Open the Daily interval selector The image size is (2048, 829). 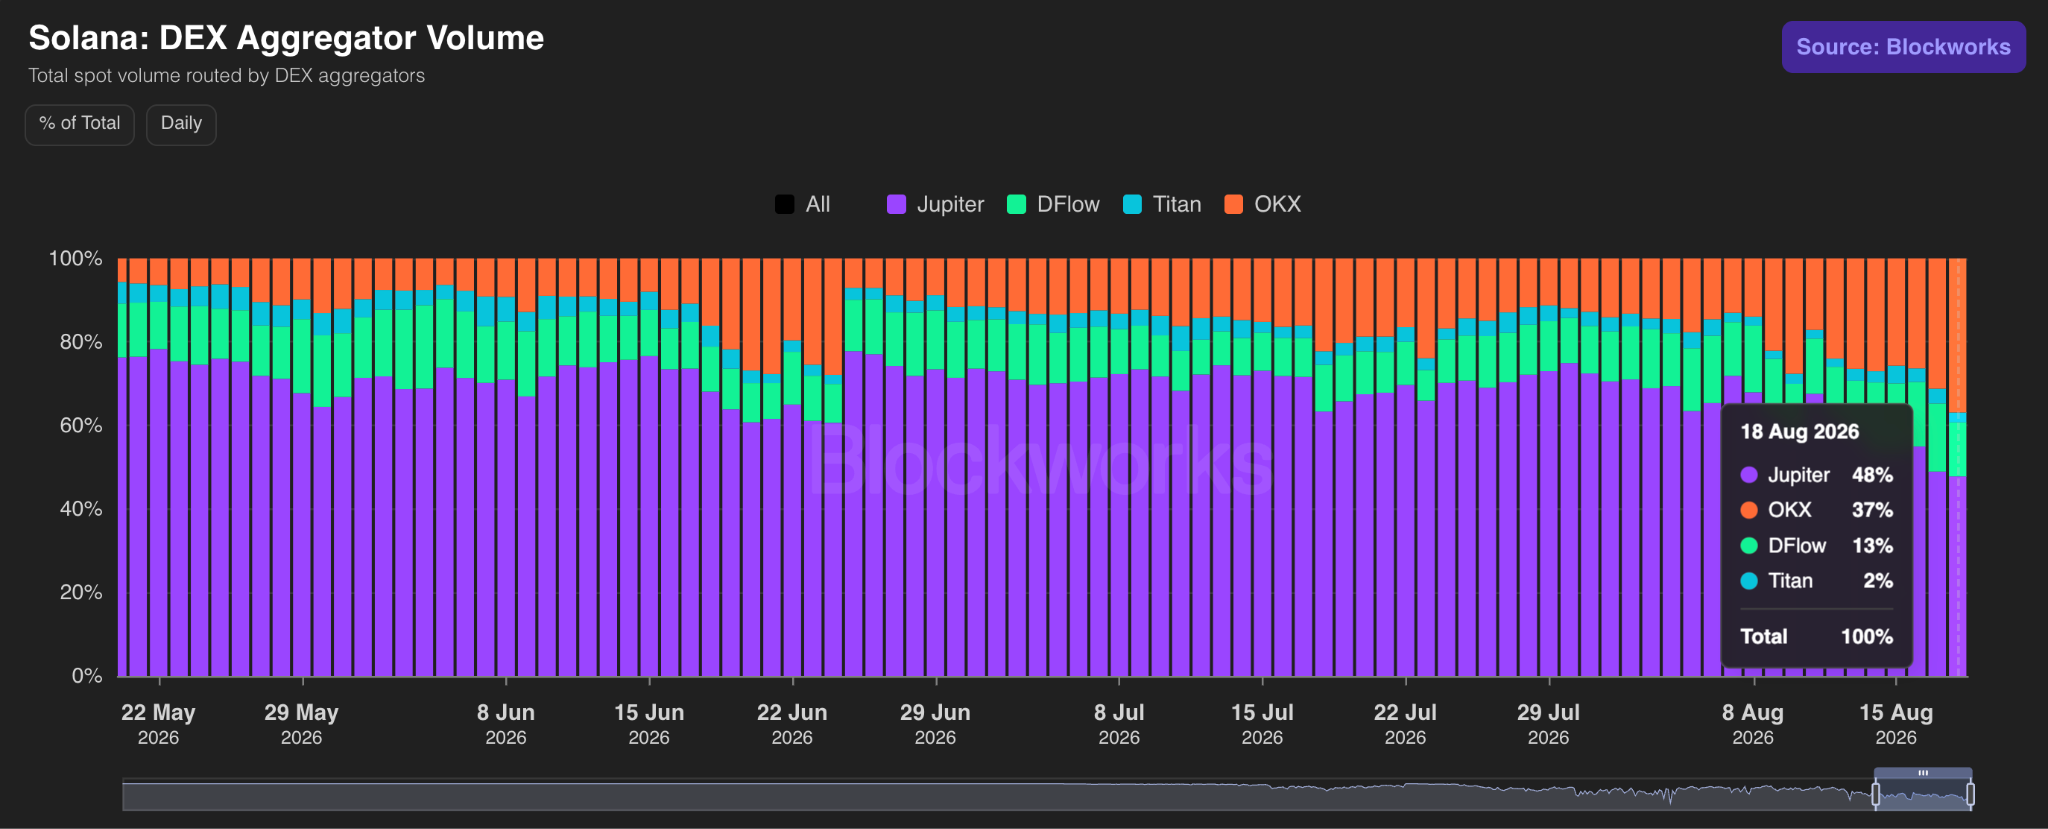(x=181, y=124)
